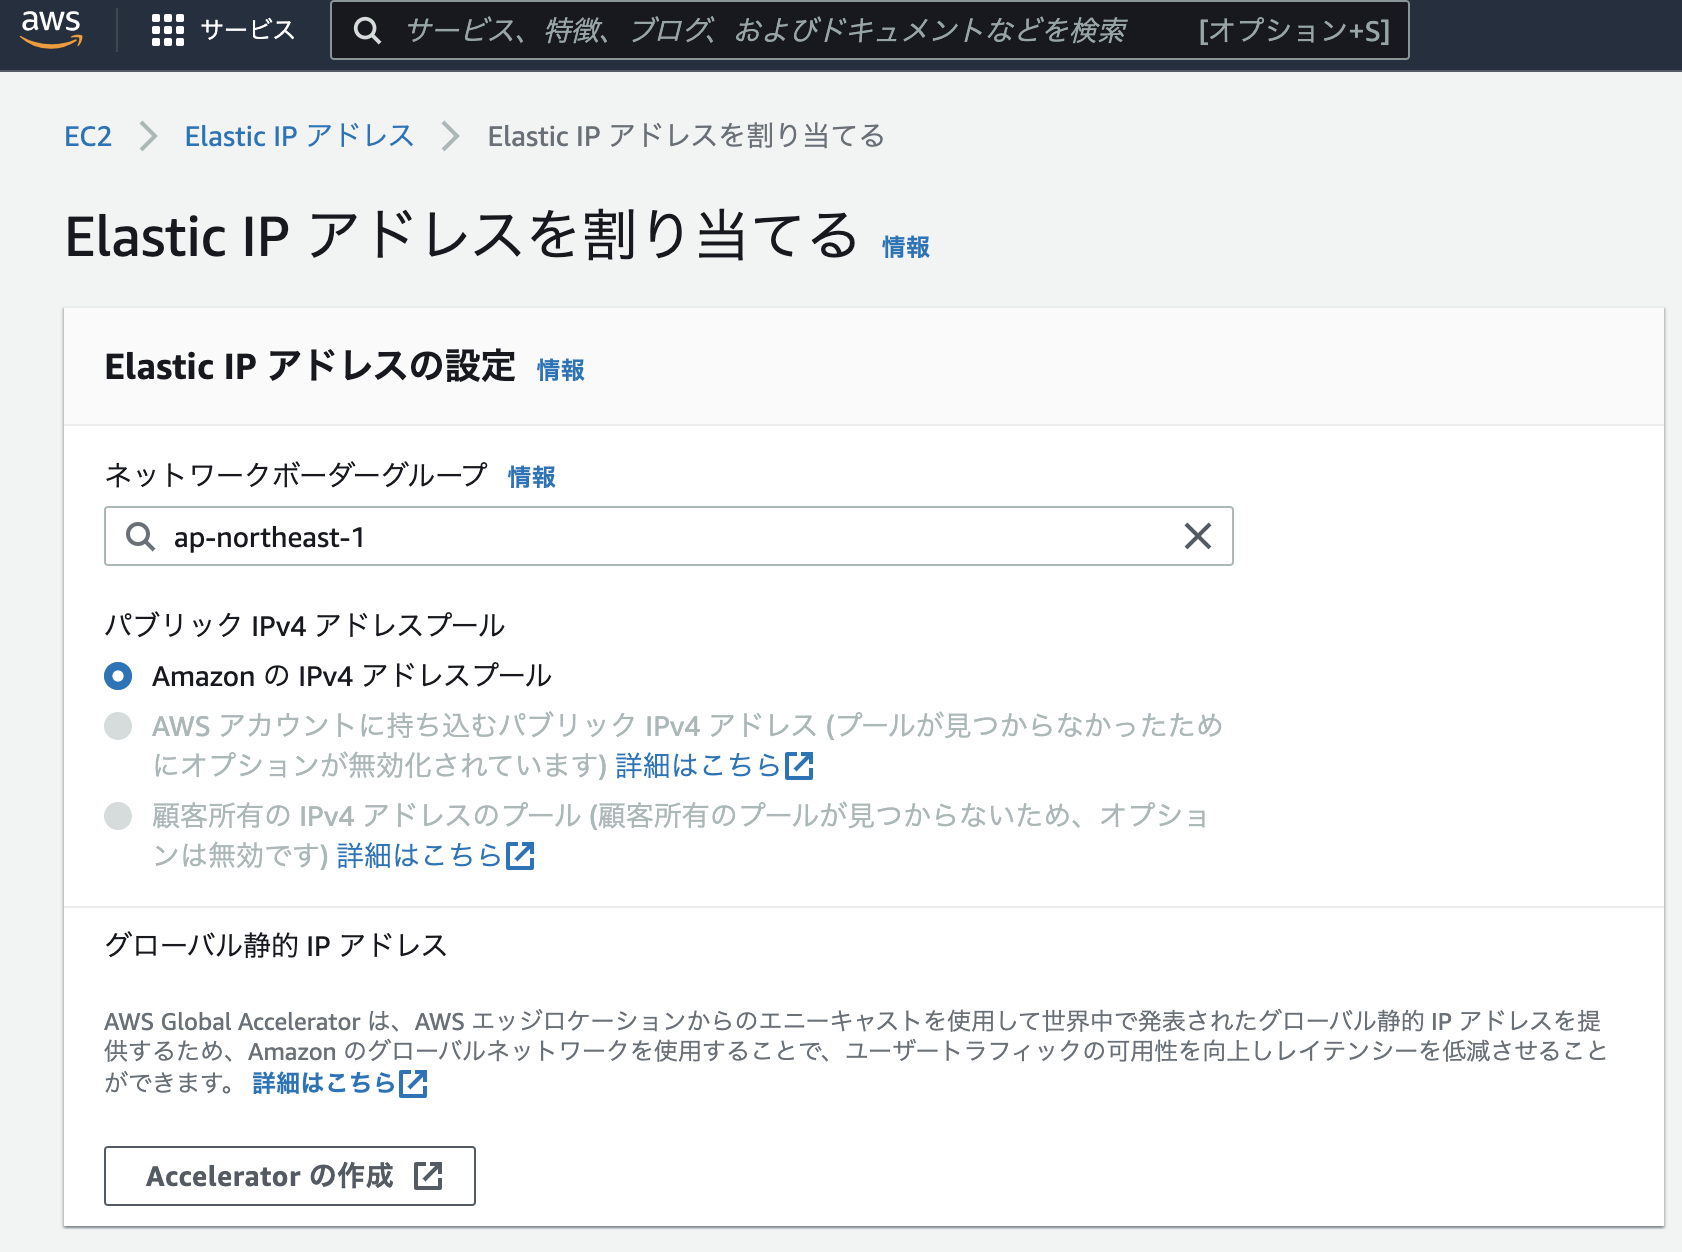Screen dimensions: 1682x1252
Task: Open the services grid icon
Action: [x=168, y=30]
